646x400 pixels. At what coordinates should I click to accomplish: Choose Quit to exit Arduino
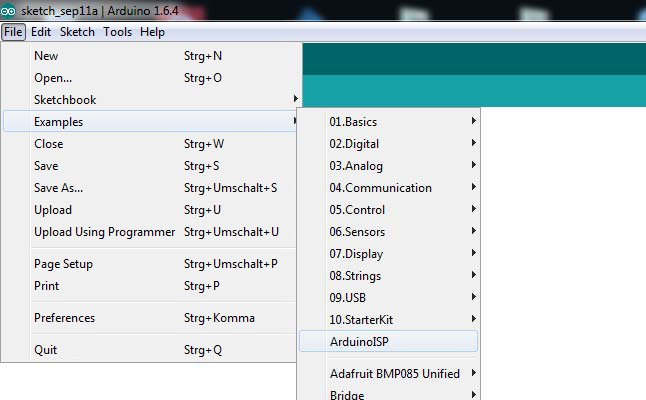(x=150, y=350)
